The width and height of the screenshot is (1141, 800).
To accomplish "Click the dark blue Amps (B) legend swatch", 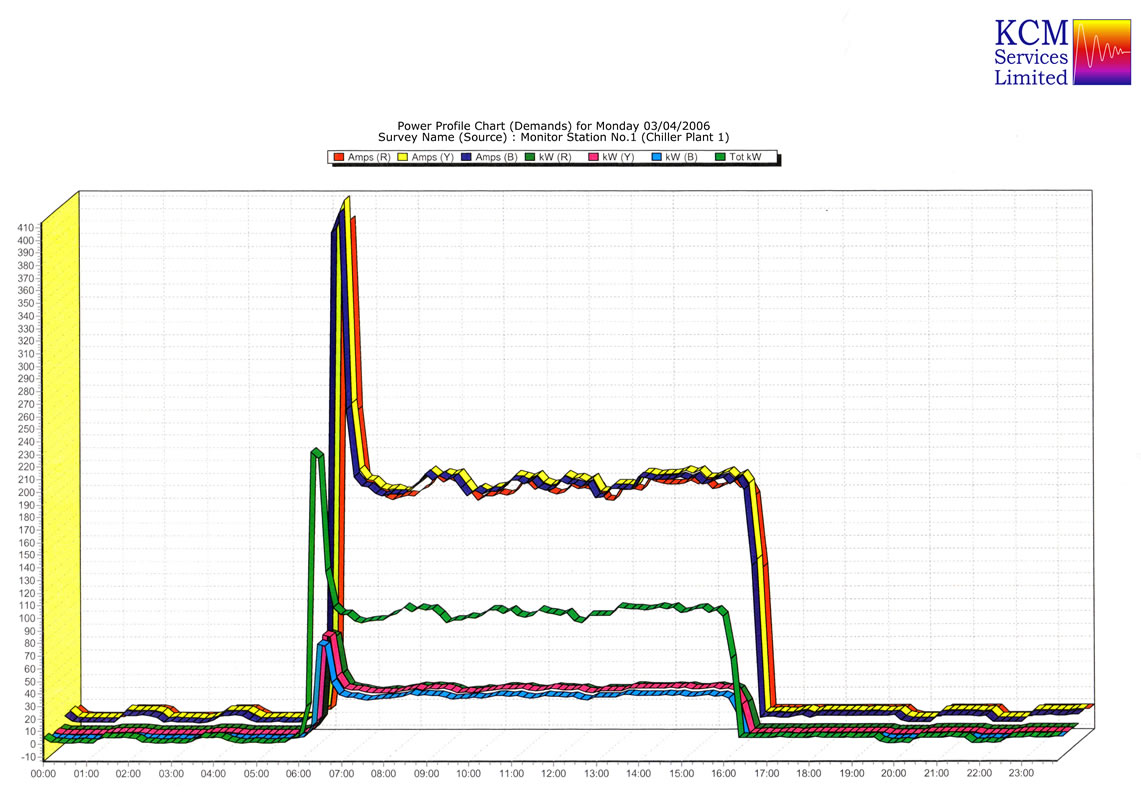I will tap(466, 157).
